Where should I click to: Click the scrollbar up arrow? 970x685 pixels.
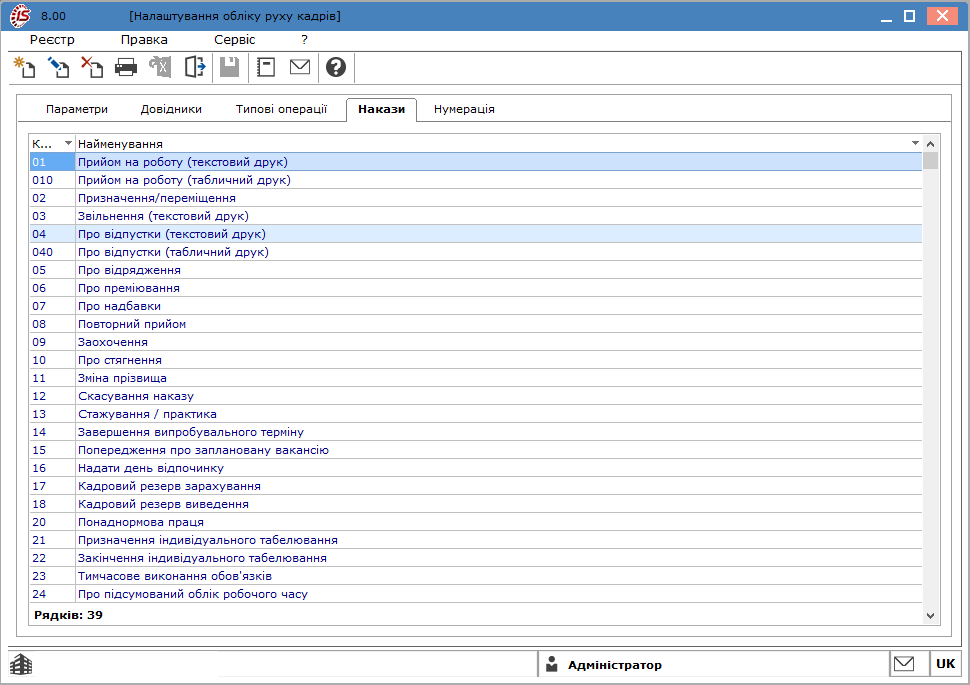tap(930, 144)
